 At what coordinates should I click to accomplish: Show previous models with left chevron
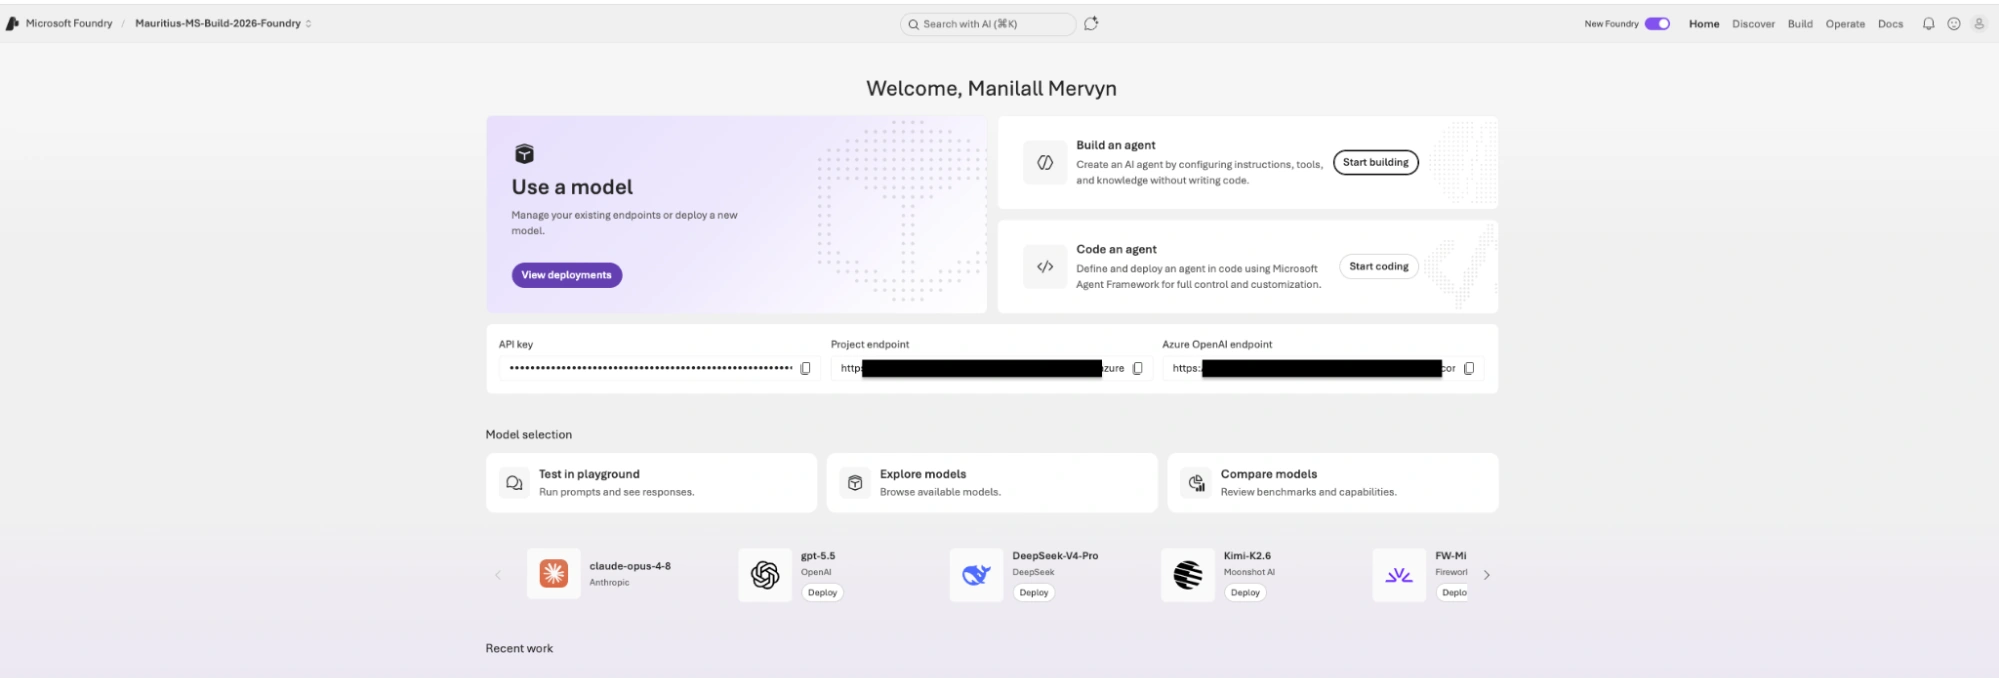pyautogui.click(x=498, y=575)
